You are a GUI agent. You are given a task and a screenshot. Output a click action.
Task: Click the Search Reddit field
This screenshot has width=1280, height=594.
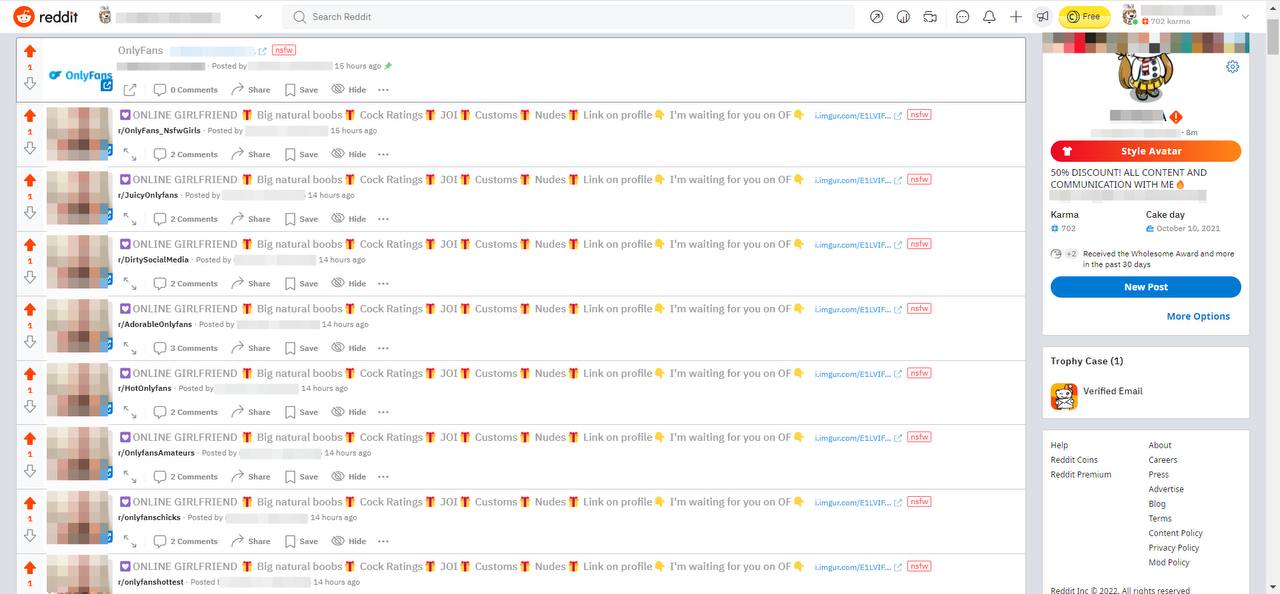click(x=568, y=17)
